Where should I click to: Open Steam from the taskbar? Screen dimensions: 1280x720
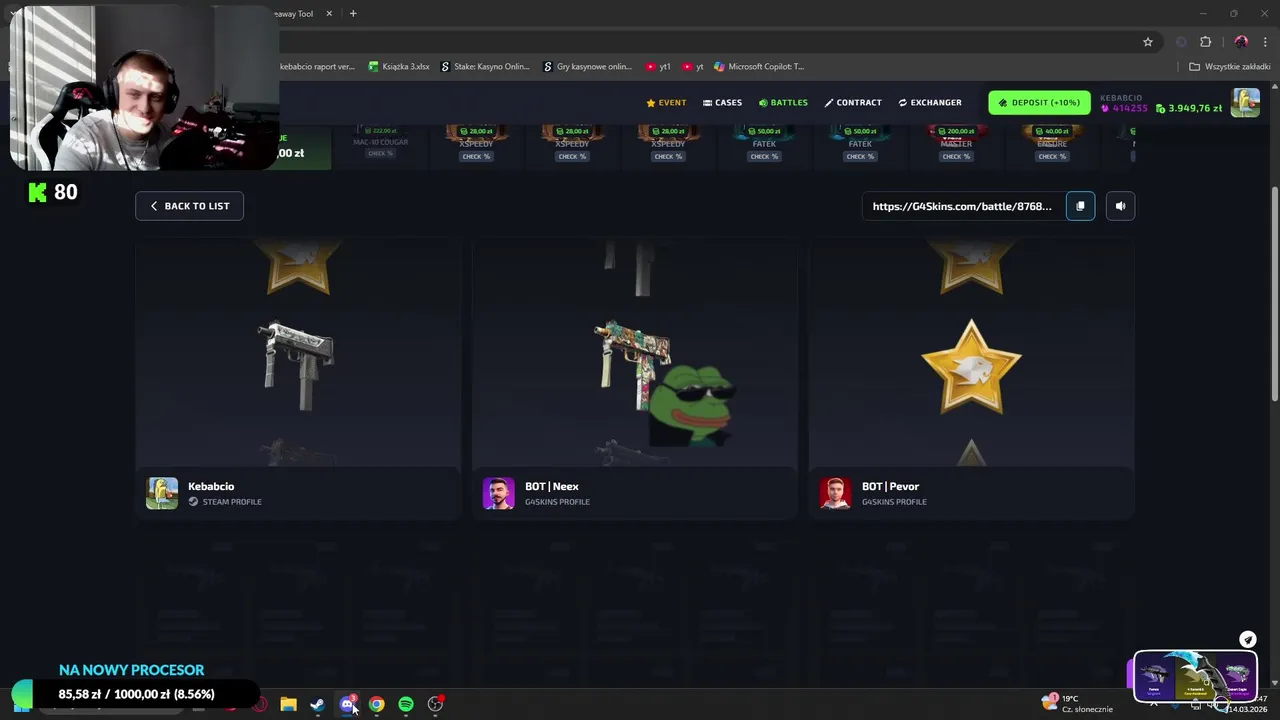tap(317, 704)
